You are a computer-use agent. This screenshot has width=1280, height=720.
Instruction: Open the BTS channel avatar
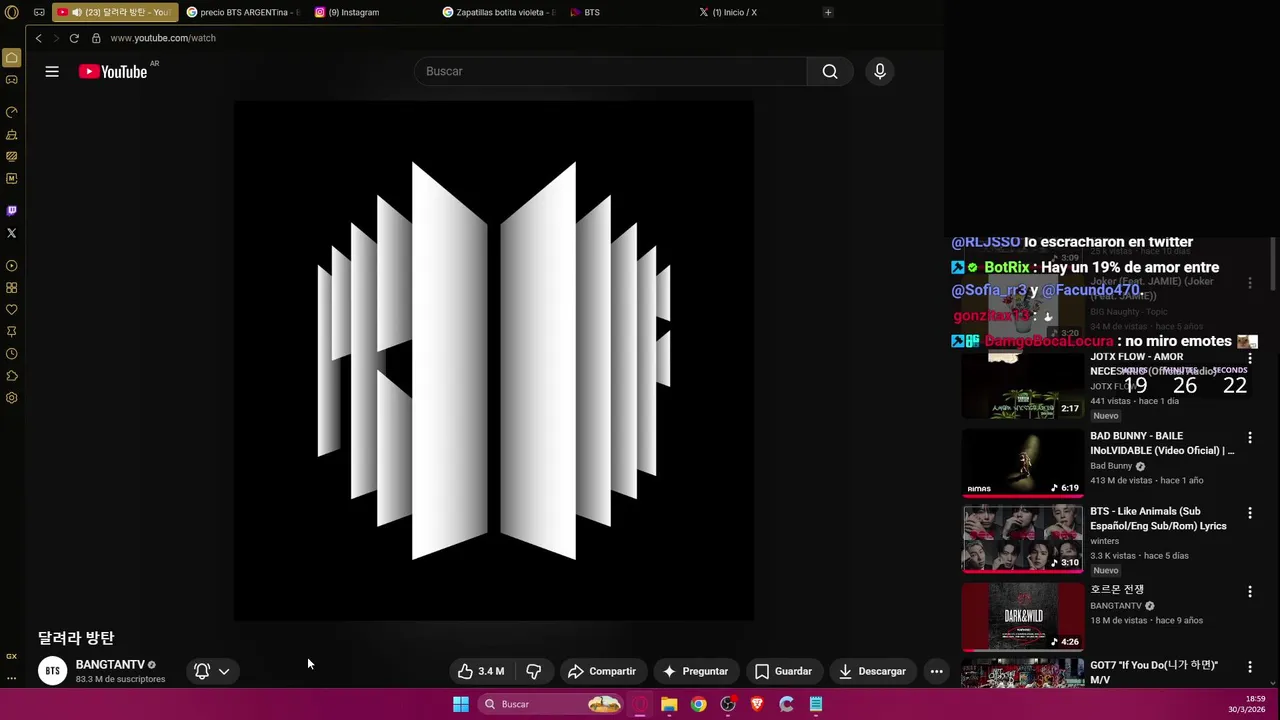pyautogui.click(x=53, y=671)
